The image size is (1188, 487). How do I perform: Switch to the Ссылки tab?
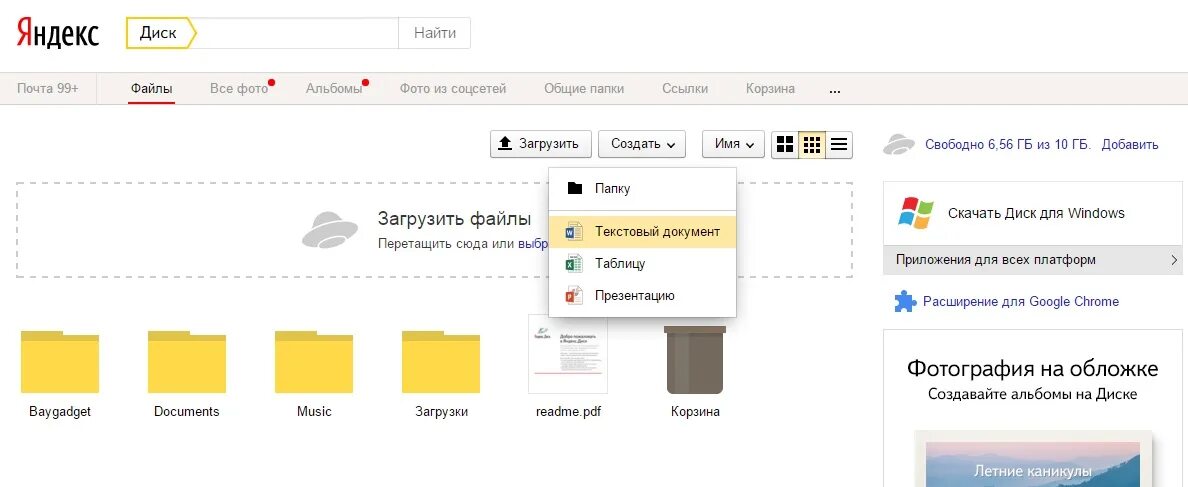685,89
